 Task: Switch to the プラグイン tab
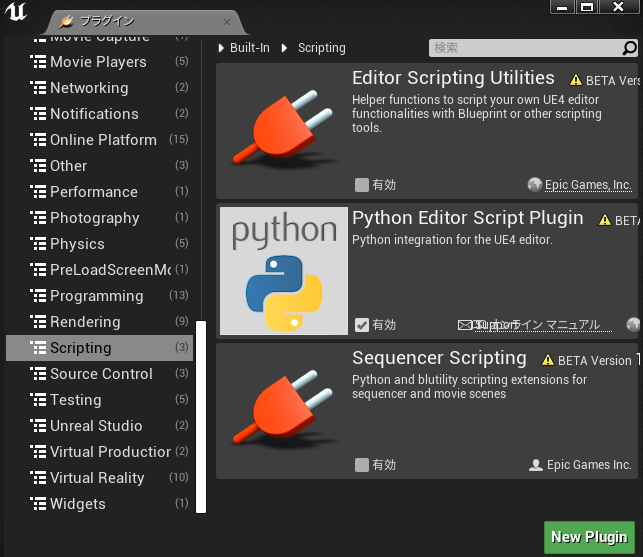140,20
